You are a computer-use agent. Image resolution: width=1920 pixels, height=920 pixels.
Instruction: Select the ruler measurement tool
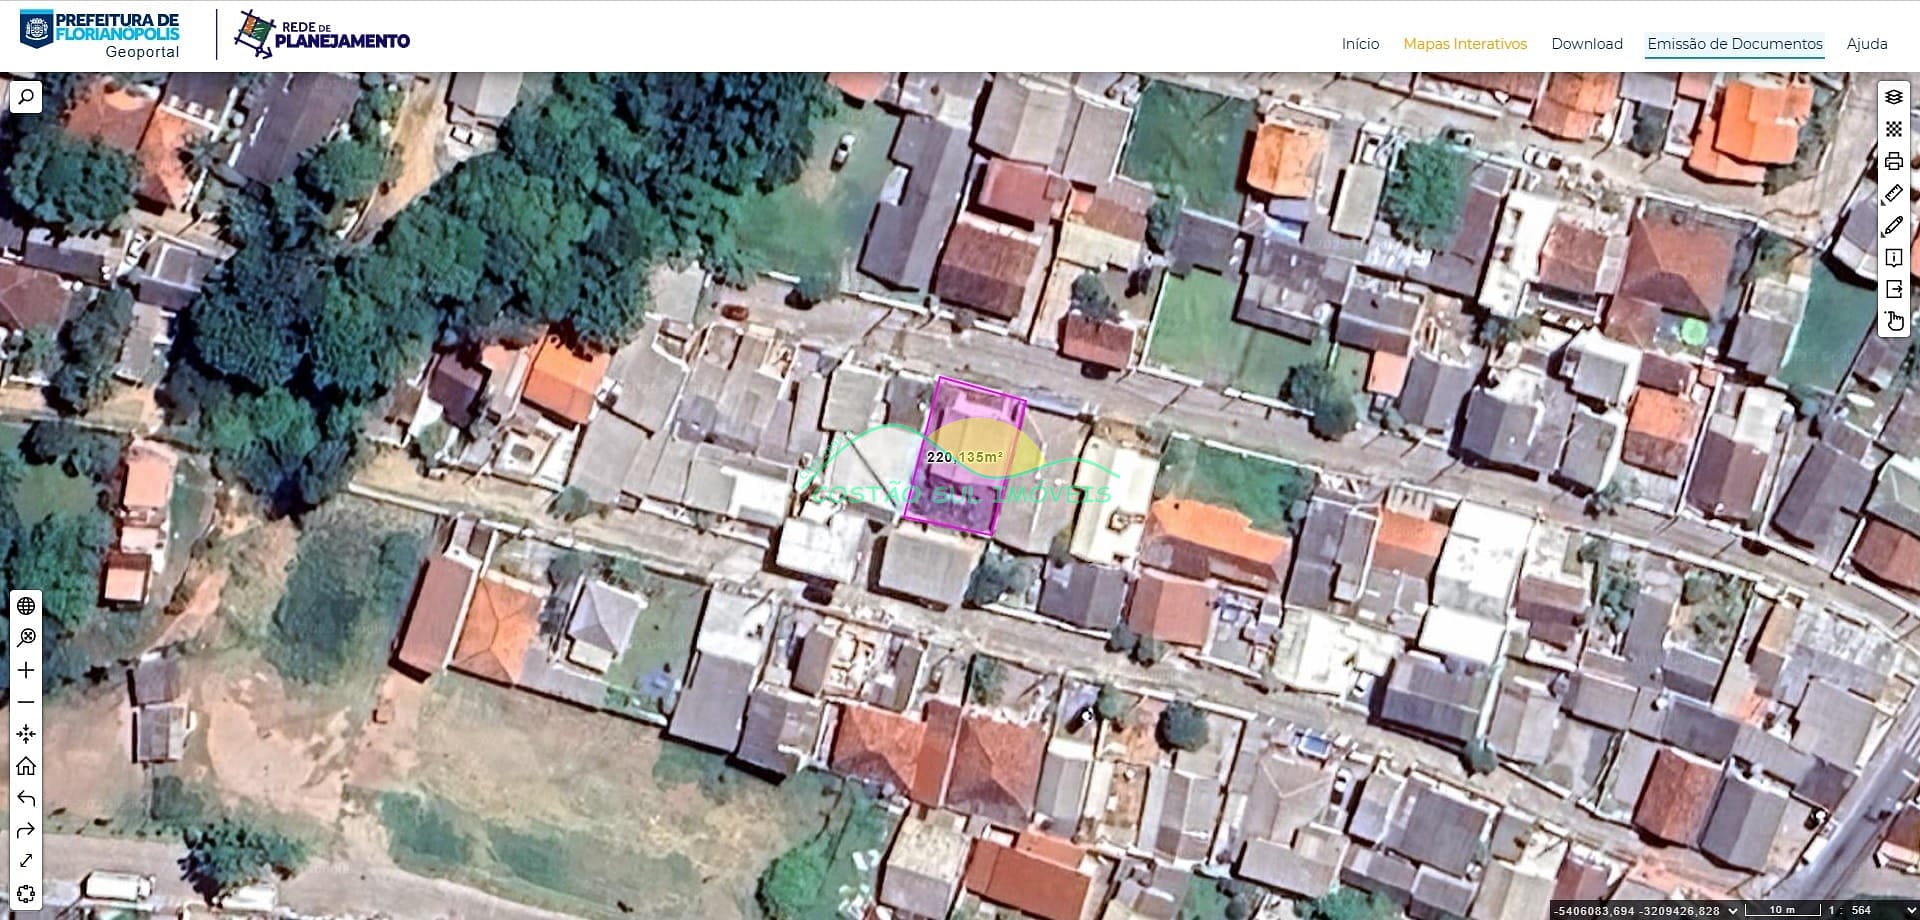pyautogui.click(x=1893, y=194)
